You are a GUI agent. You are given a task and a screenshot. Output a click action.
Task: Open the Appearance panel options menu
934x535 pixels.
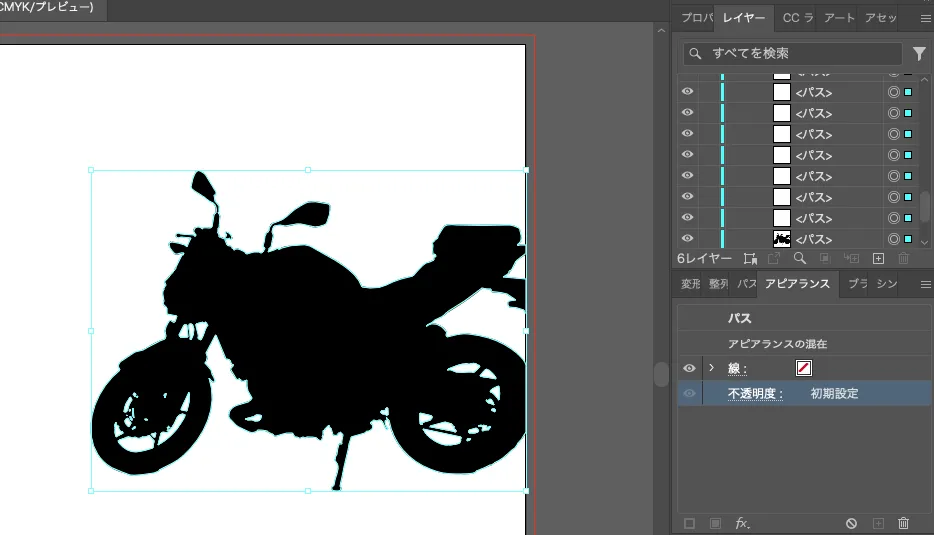click(925, 284)
